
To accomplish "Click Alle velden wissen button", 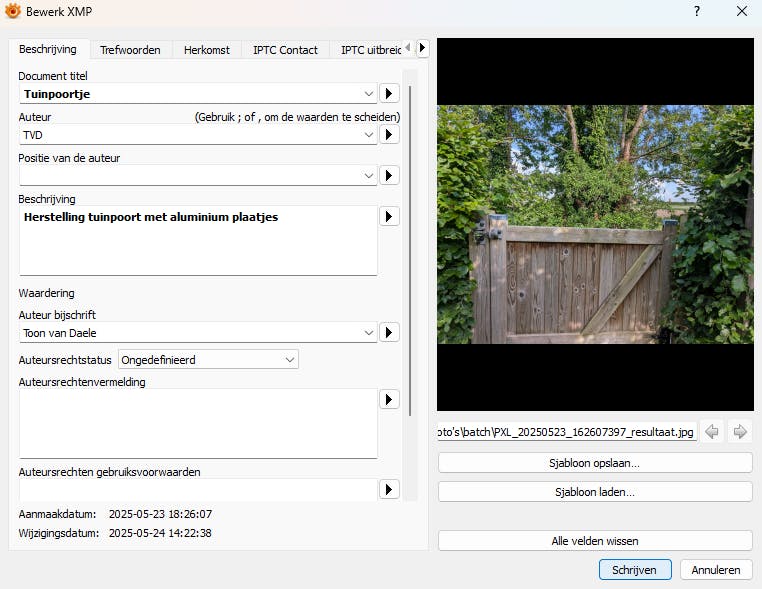I will [x=595, y=541].
